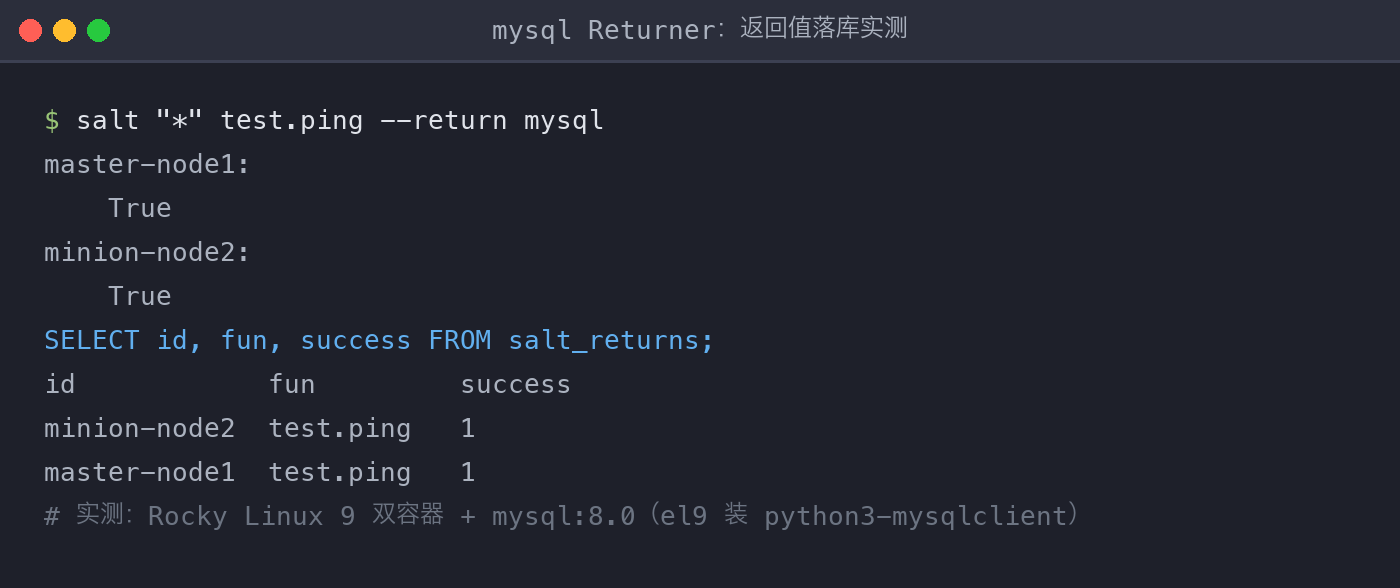1400x588 pixels.
Task: Click test.ping in the minion-node2 row
Action: [340, 428]
